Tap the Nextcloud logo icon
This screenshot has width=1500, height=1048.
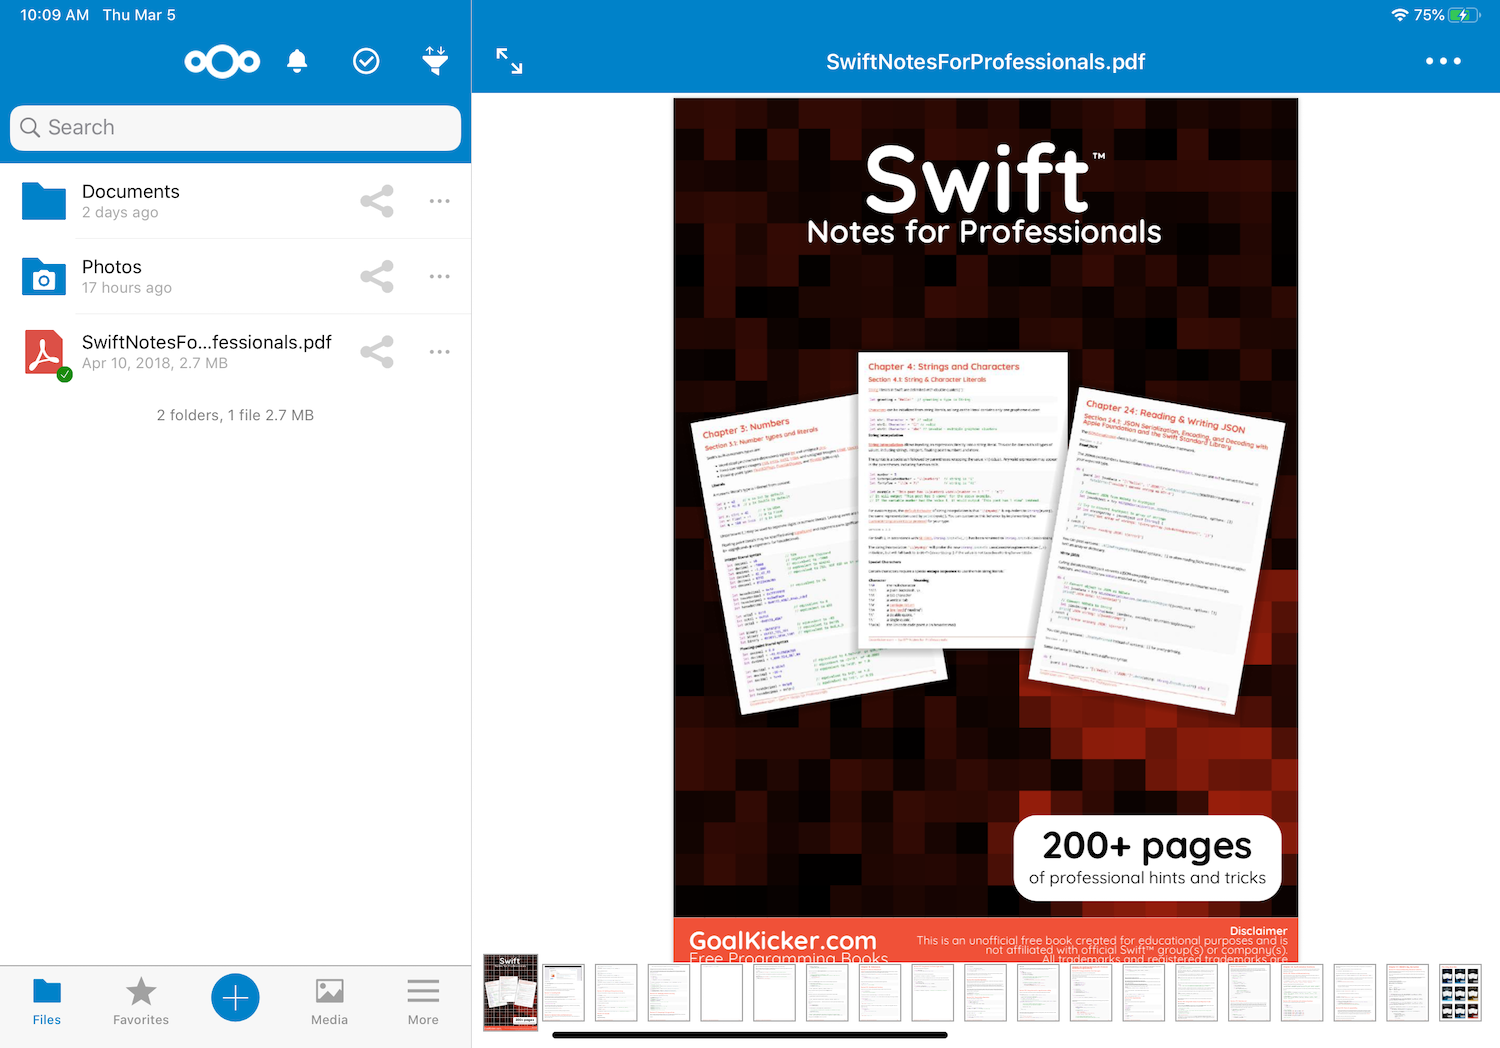(222, 62)
